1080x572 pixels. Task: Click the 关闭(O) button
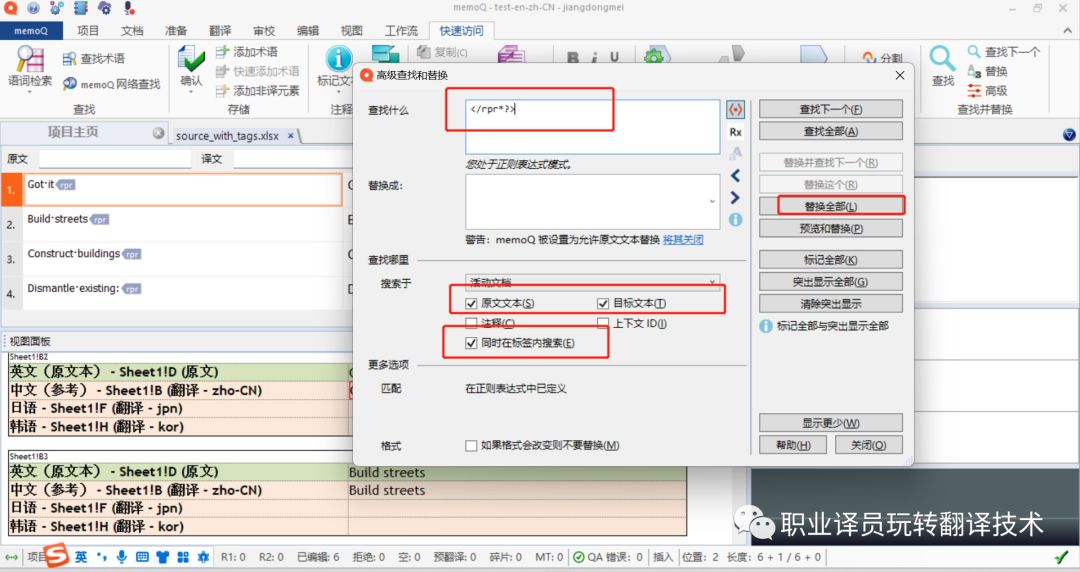[869, 445]
